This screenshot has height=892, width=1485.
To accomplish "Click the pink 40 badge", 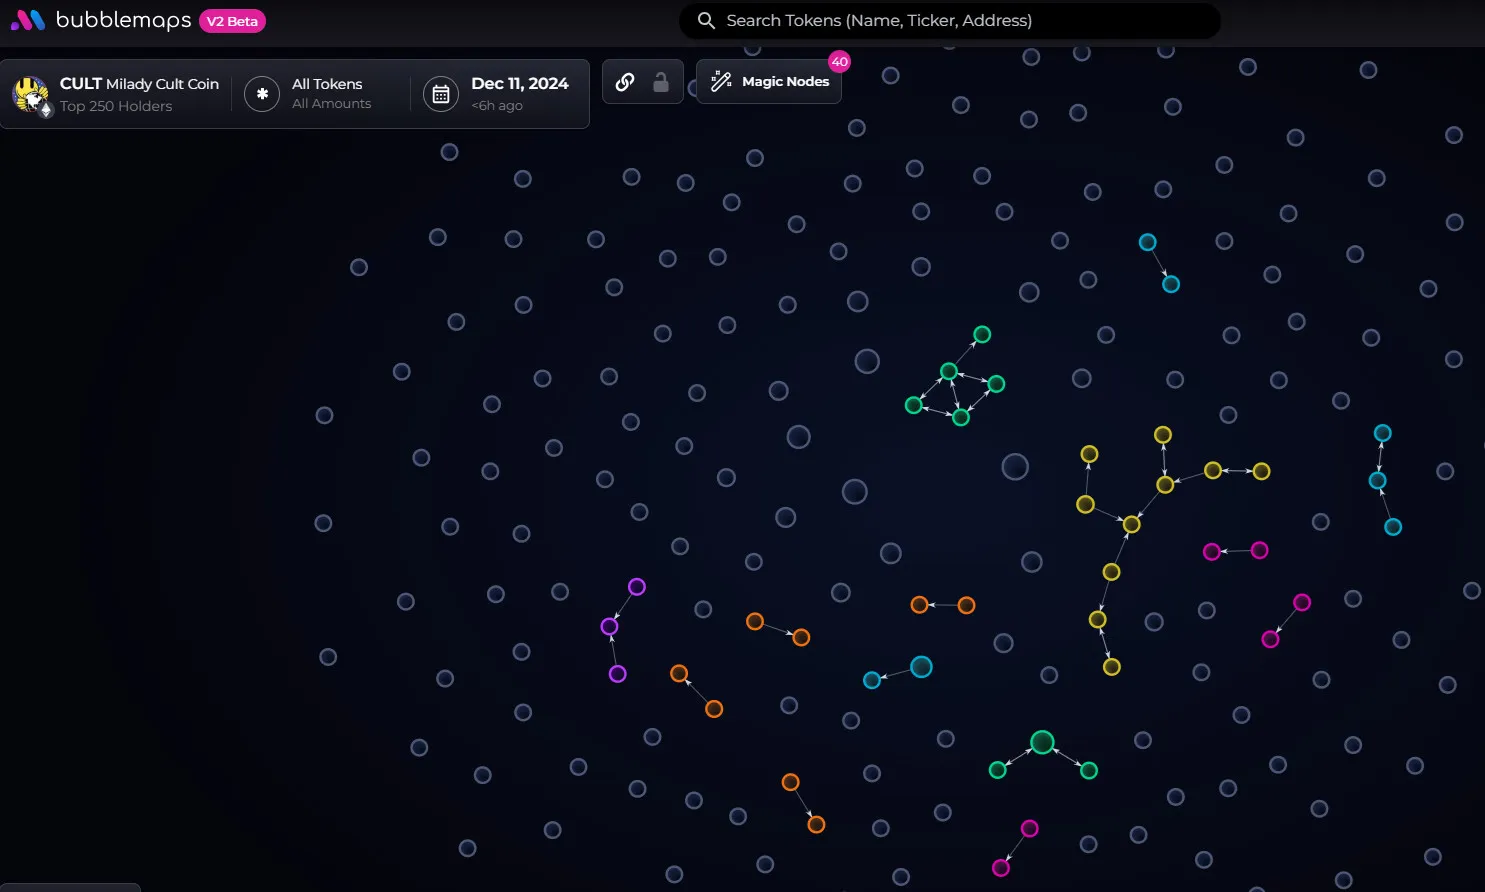I will pyautogui.click(x=839, y=62).
